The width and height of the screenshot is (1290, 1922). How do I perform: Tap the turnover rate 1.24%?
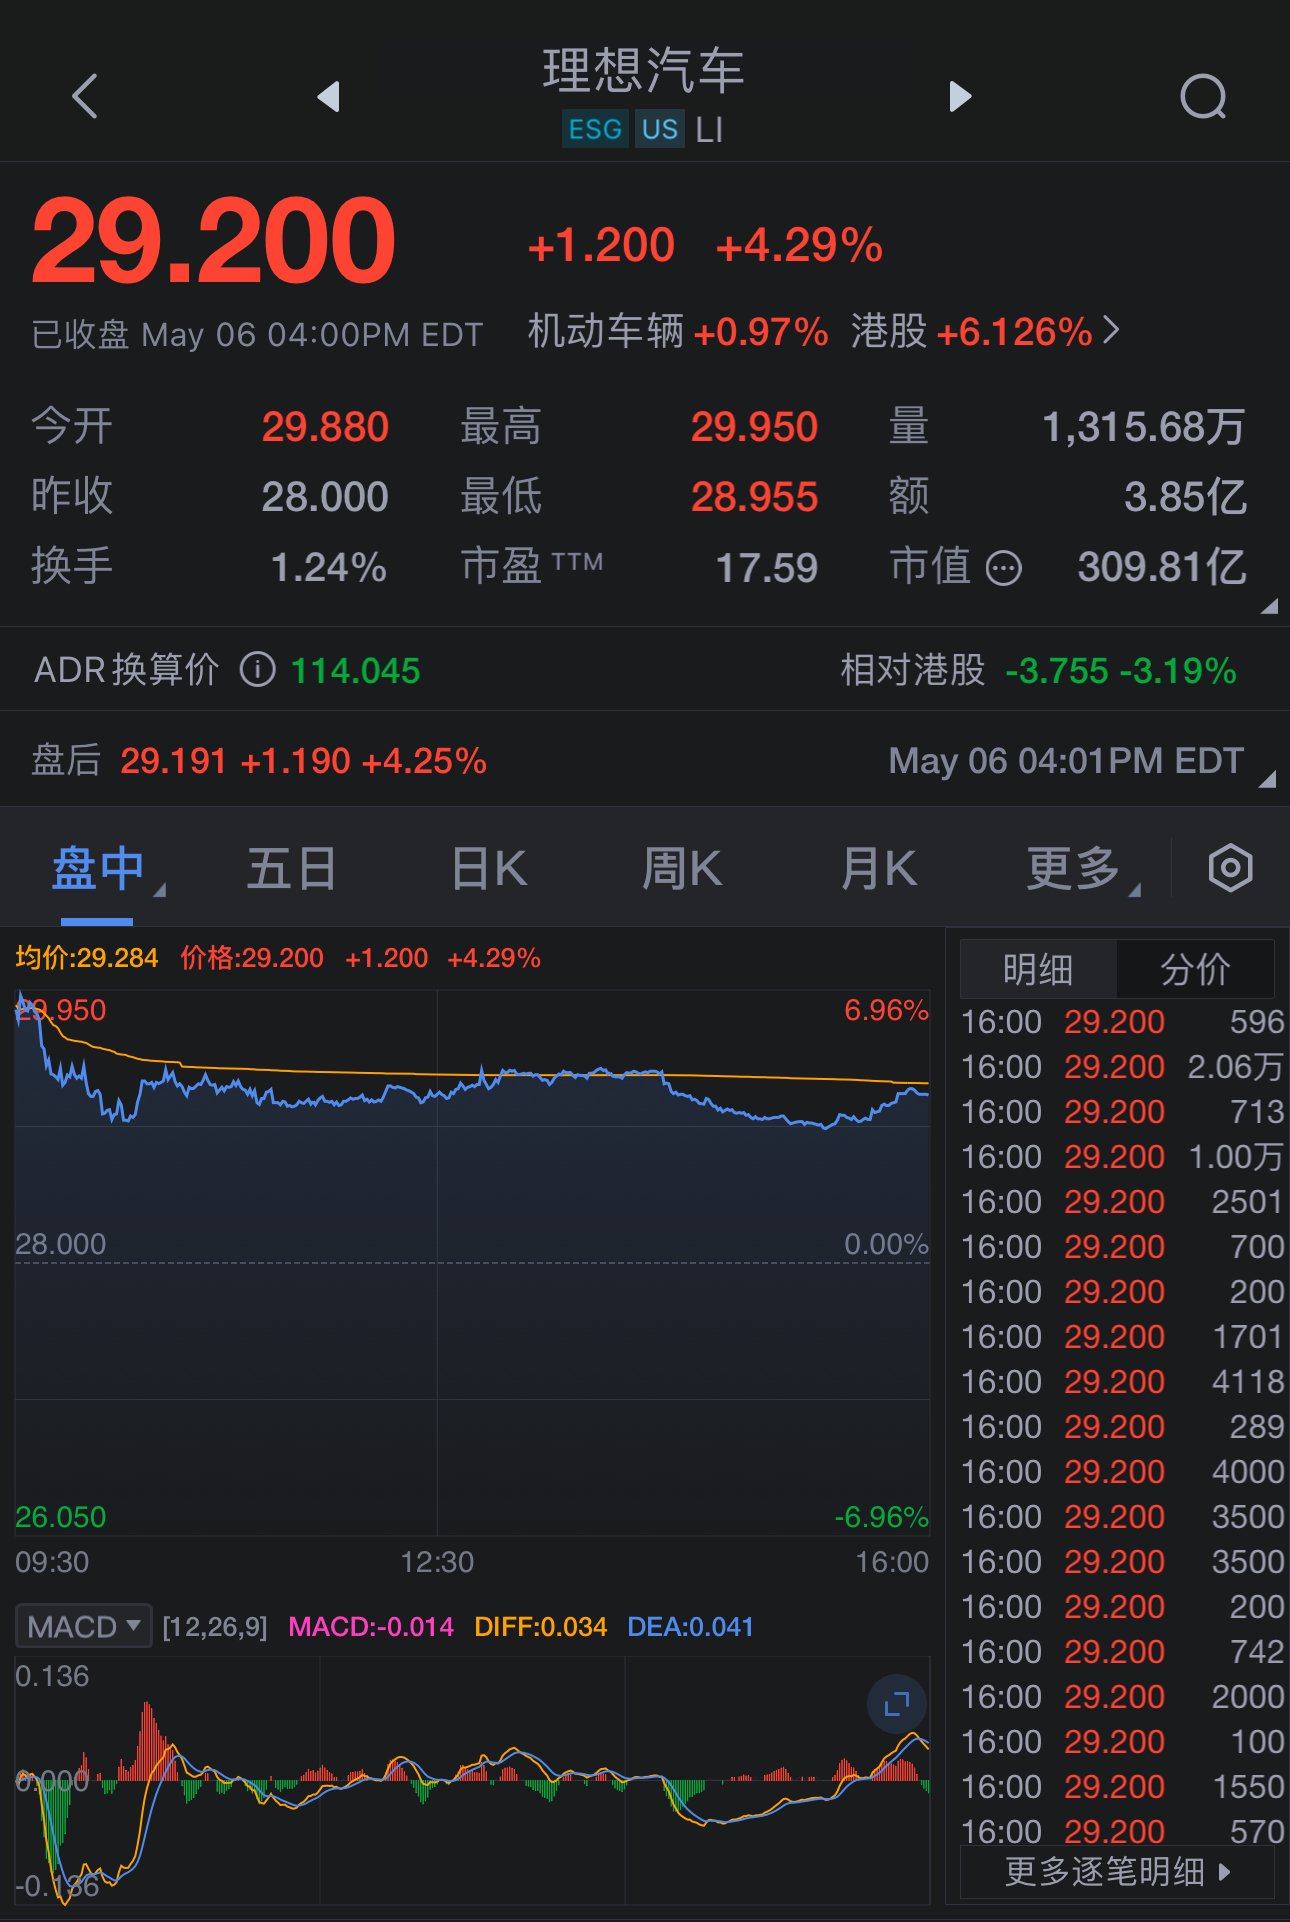click(329, 568)
